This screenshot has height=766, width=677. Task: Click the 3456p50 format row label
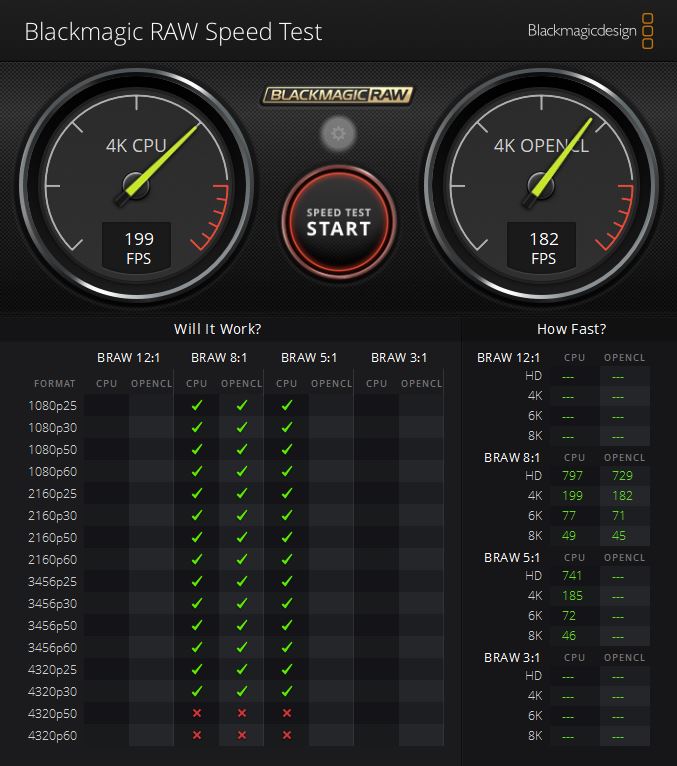pos(53,625)
